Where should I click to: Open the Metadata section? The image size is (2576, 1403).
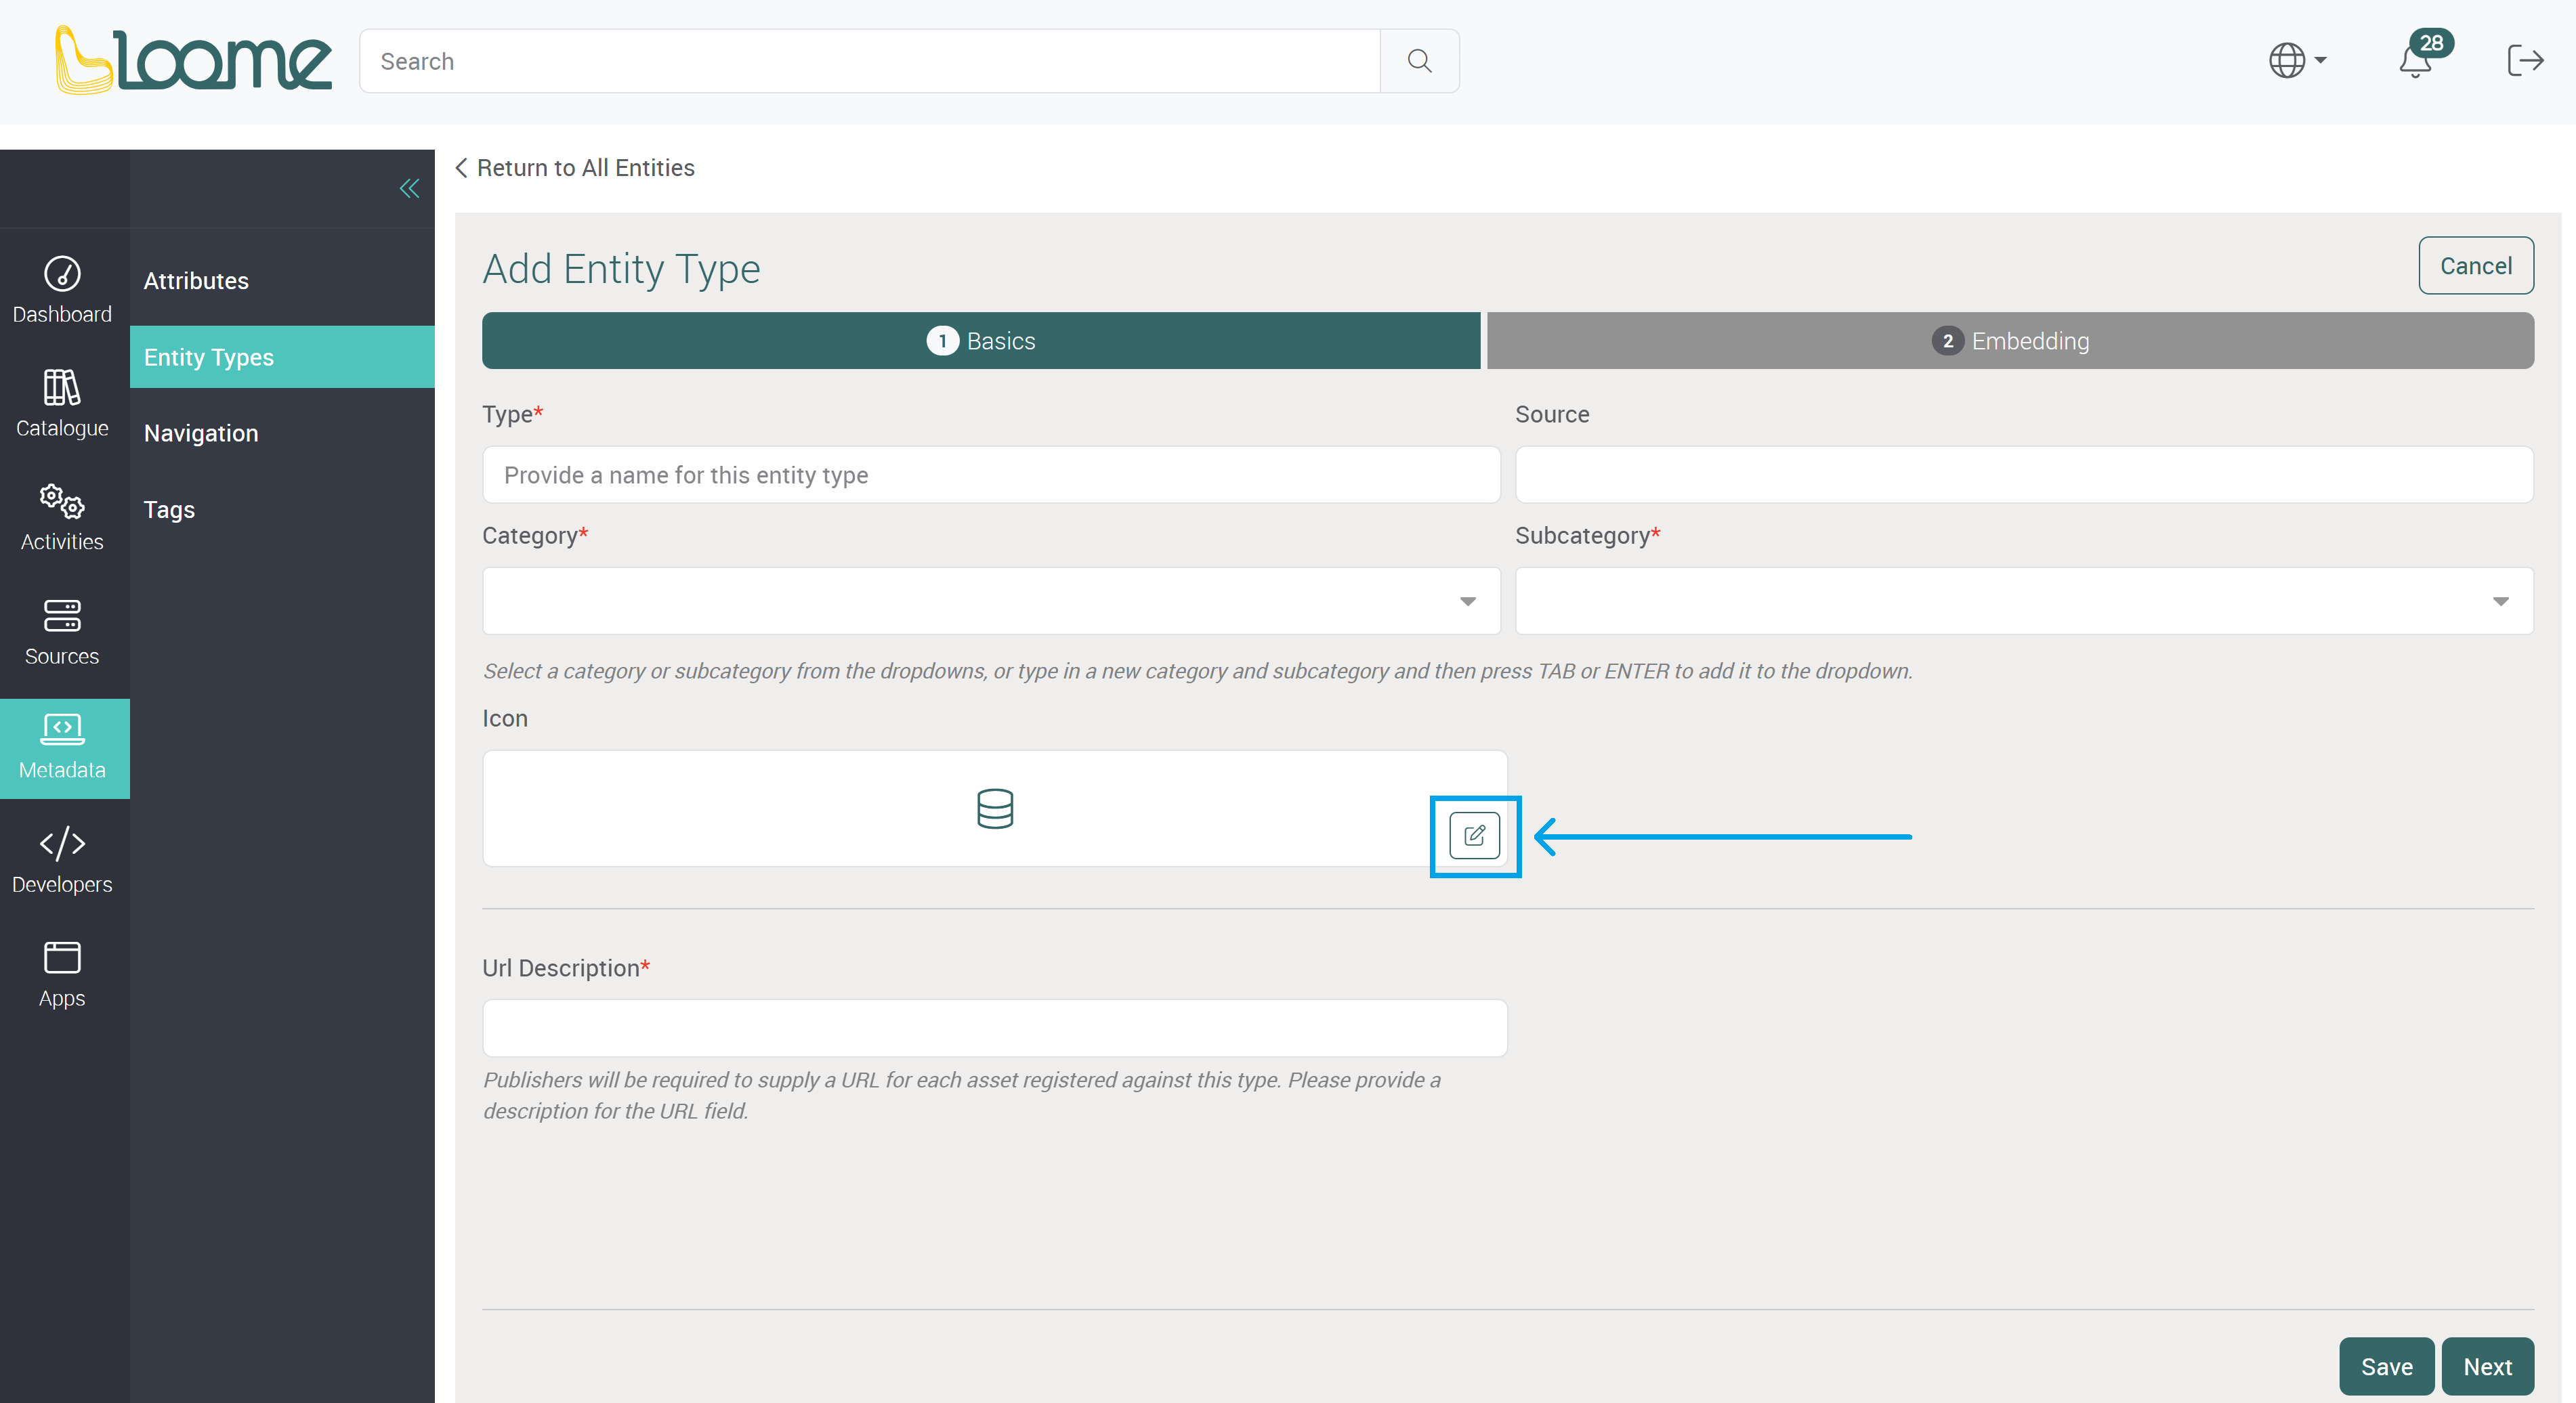coord(64,748)
